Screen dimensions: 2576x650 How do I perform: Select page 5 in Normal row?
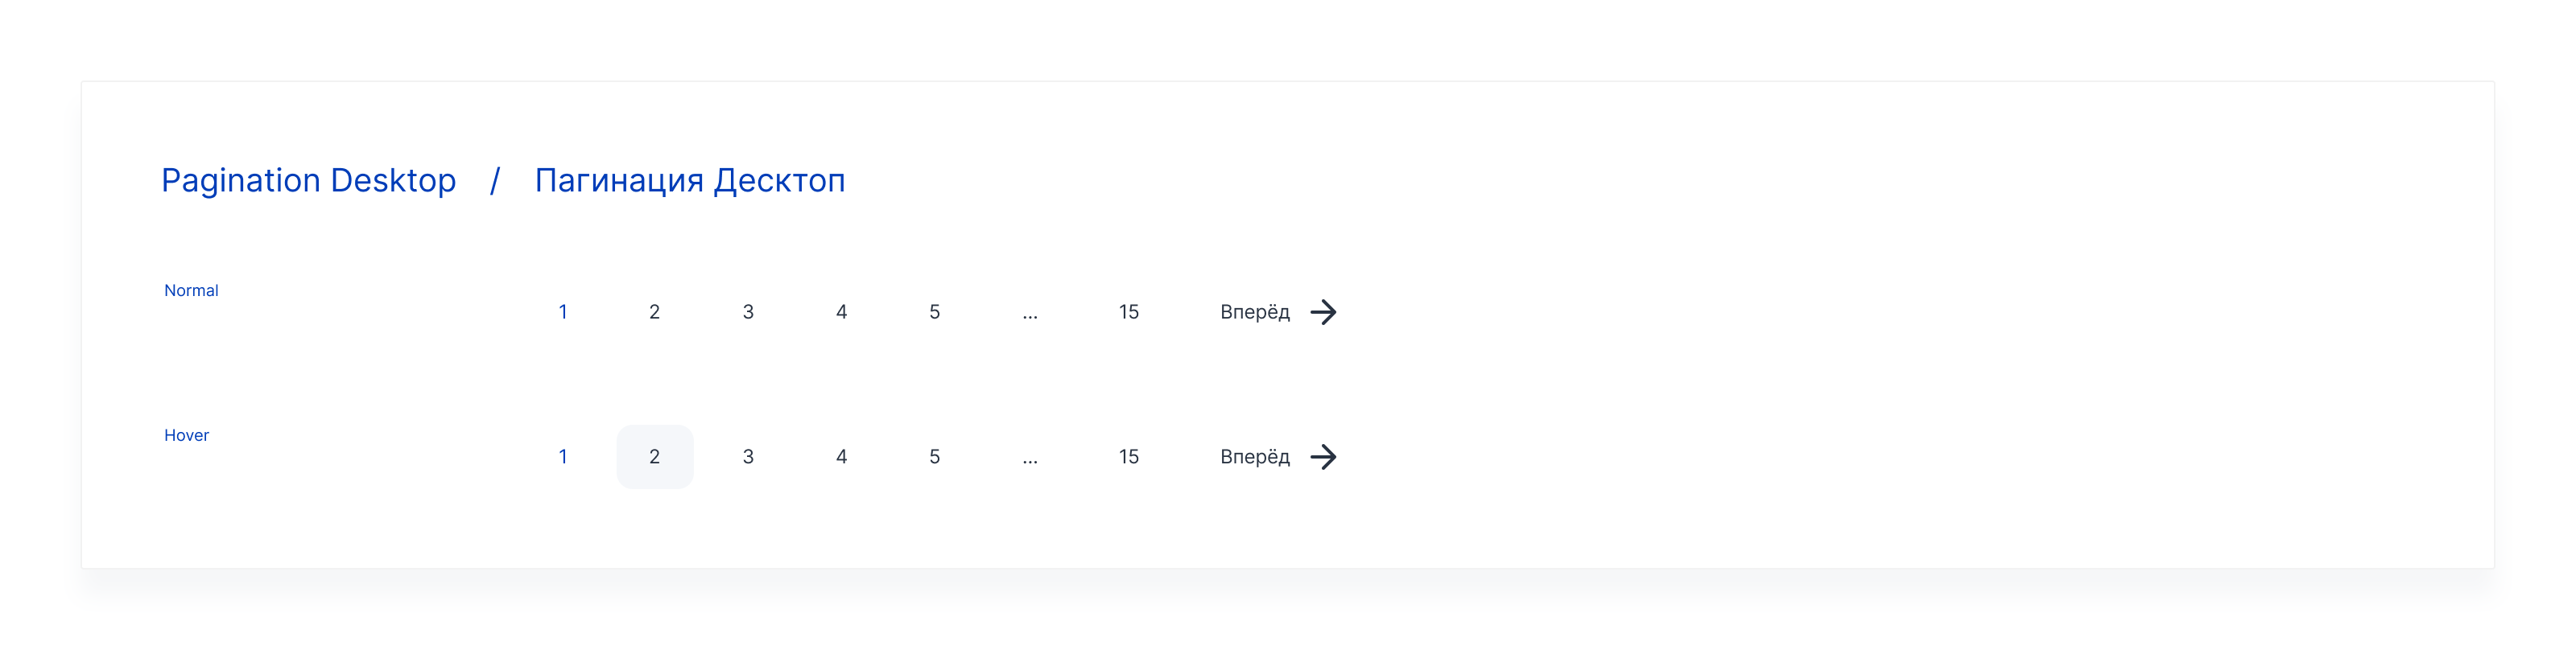[x=935, y=312]
